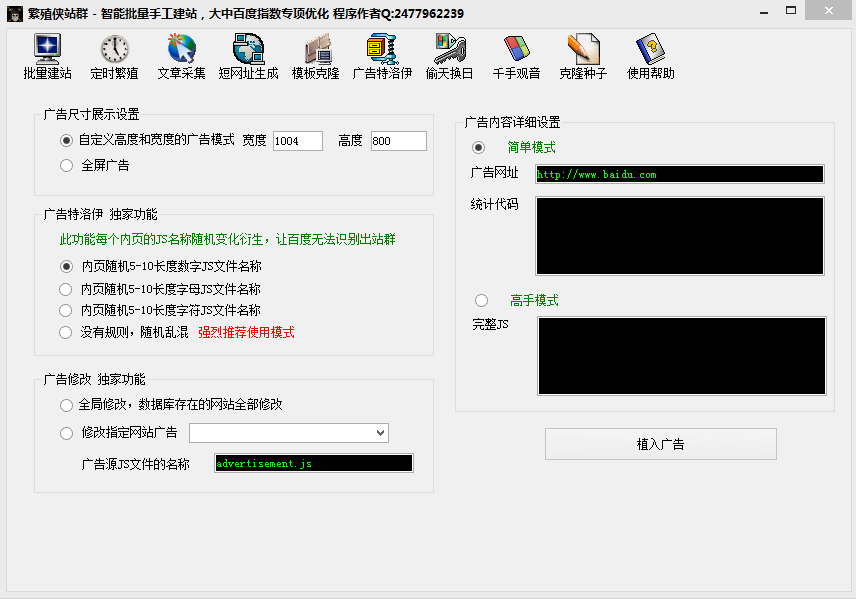Click the 植入广告 button
Image resolution: width=856 pixels, height=599 pixels.
click(x=661, y=444)
